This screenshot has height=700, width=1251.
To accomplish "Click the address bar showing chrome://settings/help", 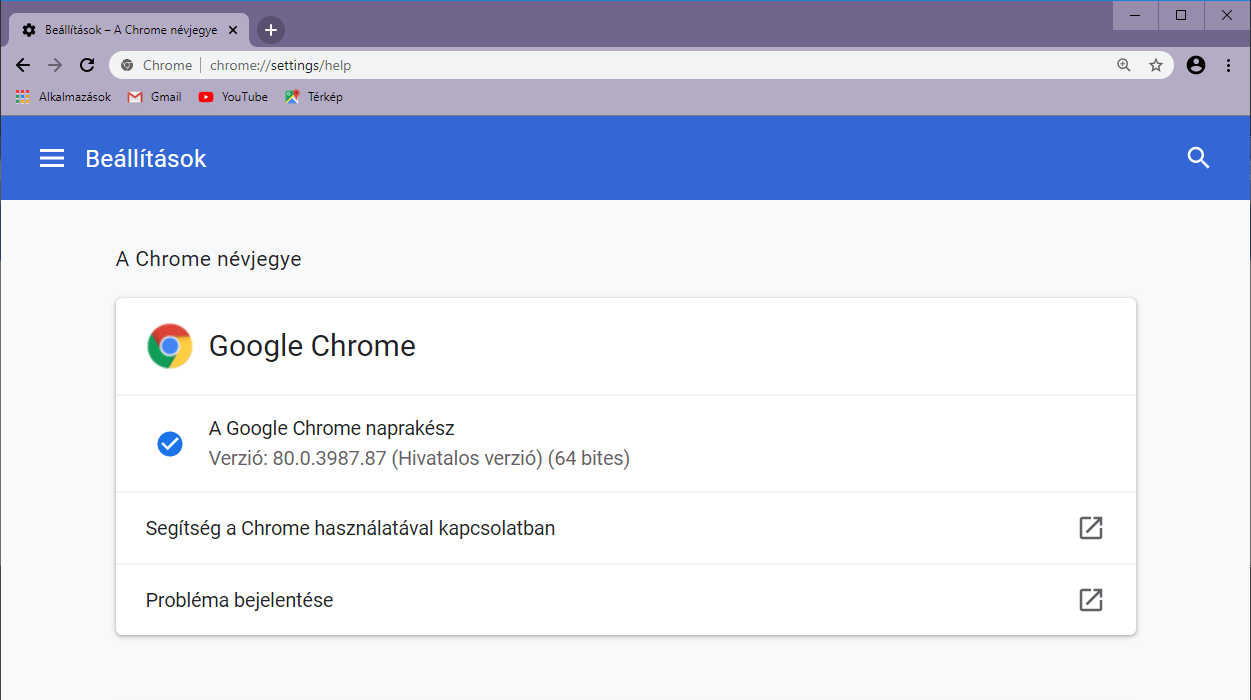I will (x=642, y=65).
